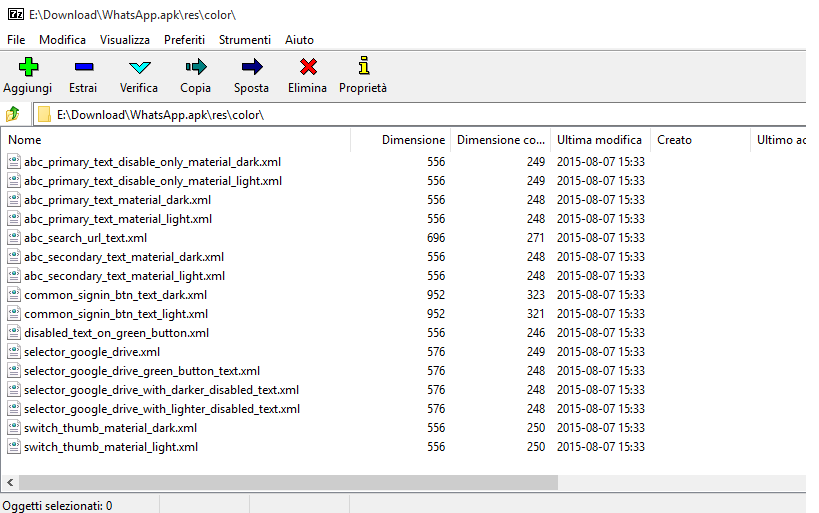
Task: Click file icon of switch_thumb_material_dark.xml
Action: pyautogui.click(x=14, y=428)
